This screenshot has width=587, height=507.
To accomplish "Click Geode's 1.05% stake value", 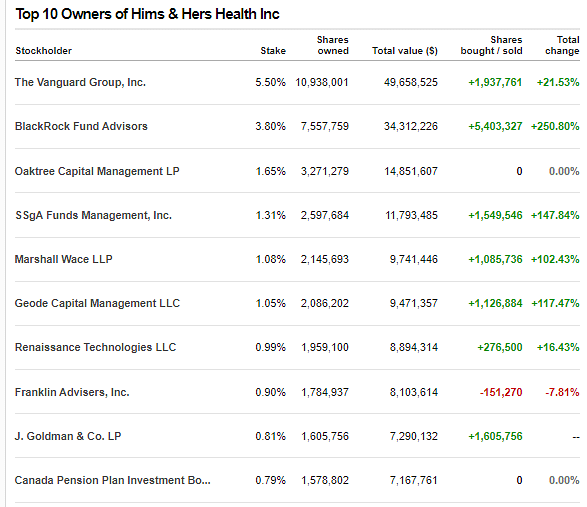I will (x=270, y=303).
